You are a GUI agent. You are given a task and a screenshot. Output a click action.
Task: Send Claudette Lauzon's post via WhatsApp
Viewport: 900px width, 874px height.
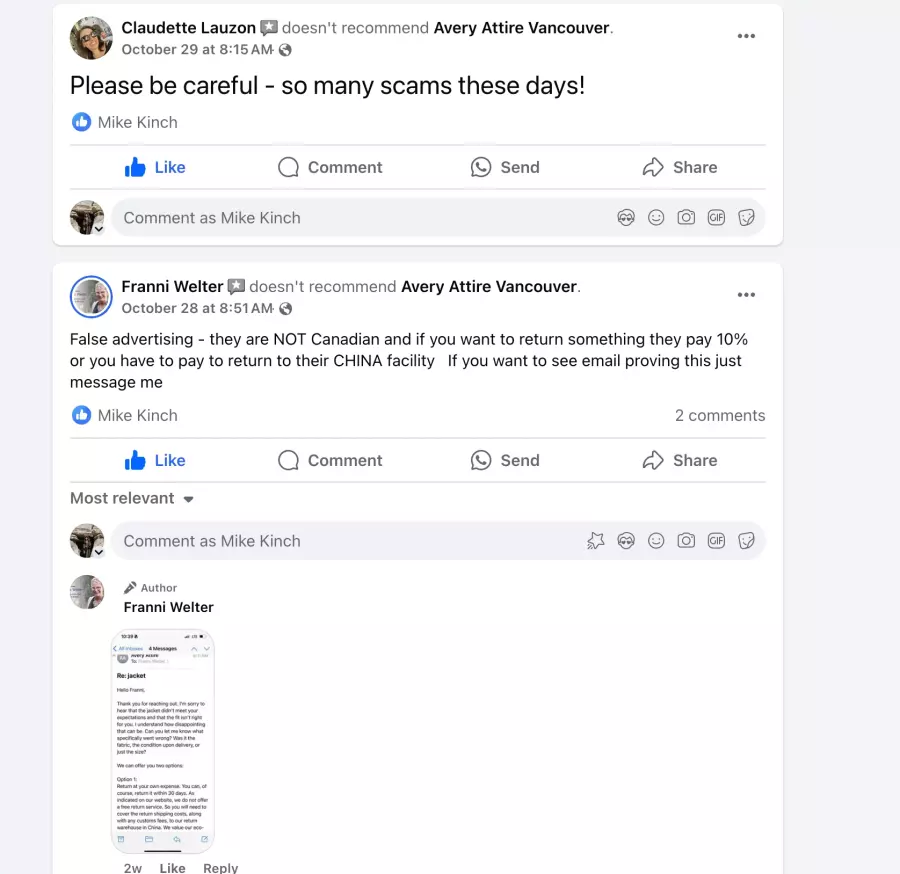click(505, 168)
